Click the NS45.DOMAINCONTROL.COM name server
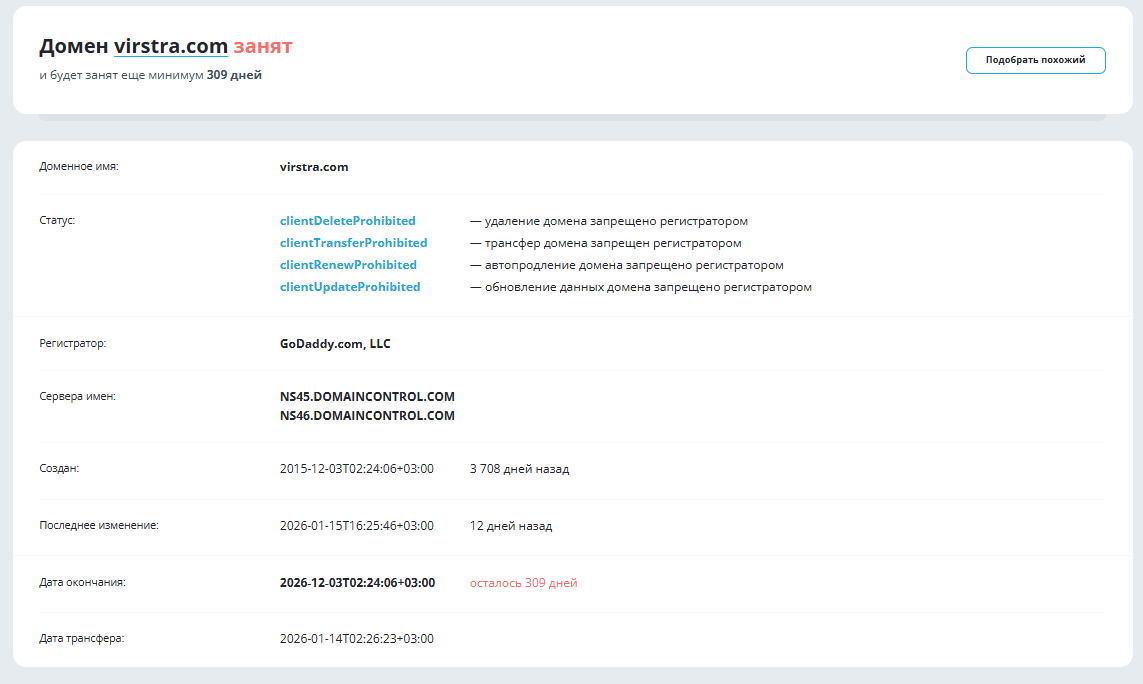The image size is (1143, 684). [367, 397]
